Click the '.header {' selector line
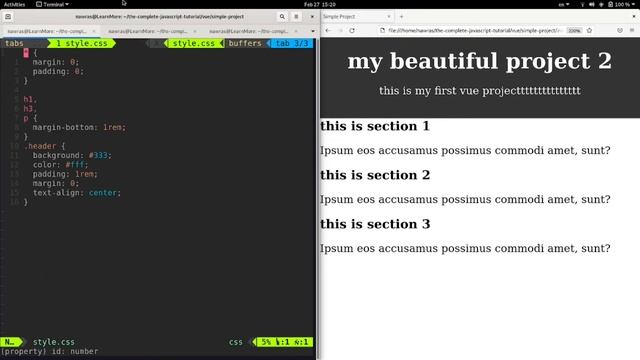The width and height of the screenshot is (640, 360). pyautogui.click(x=44, y=146)
